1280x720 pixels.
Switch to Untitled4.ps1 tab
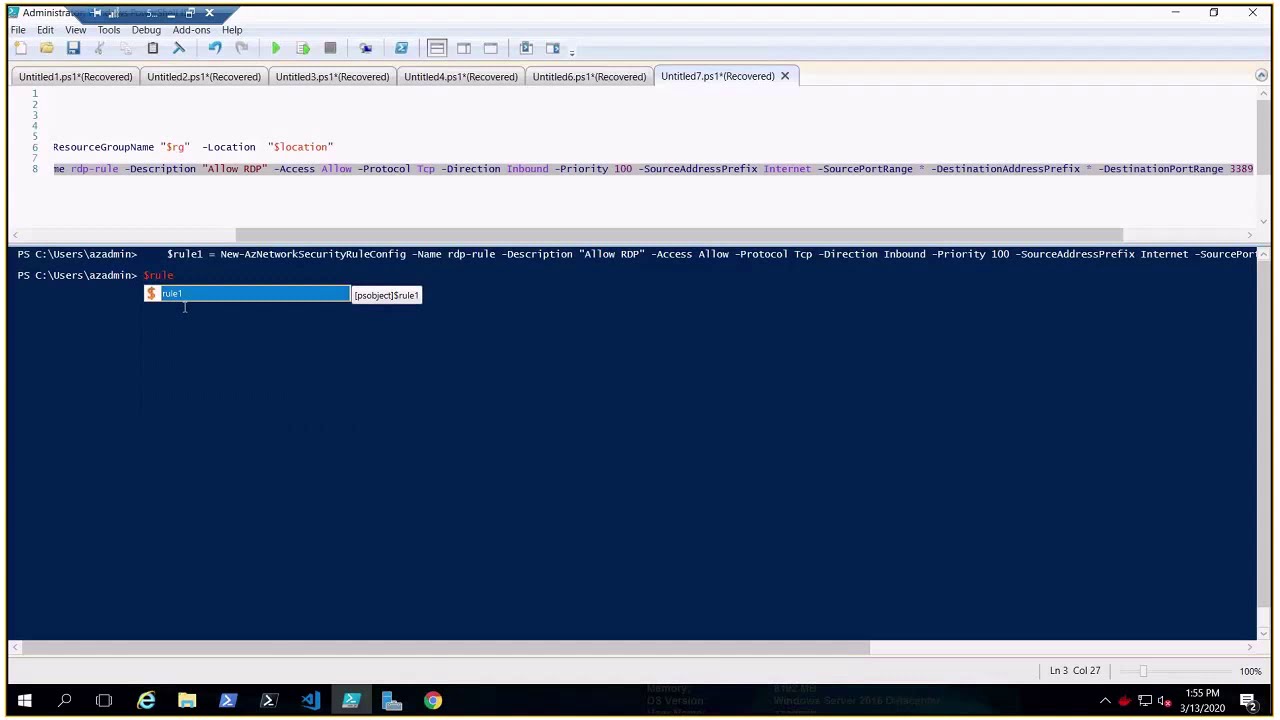461,77
